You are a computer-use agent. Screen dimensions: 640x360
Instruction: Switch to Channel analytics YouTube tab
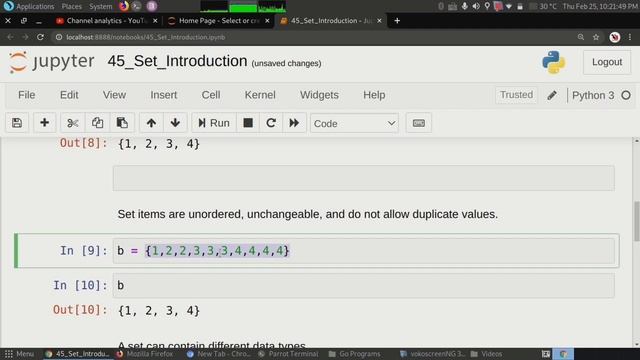106,20
